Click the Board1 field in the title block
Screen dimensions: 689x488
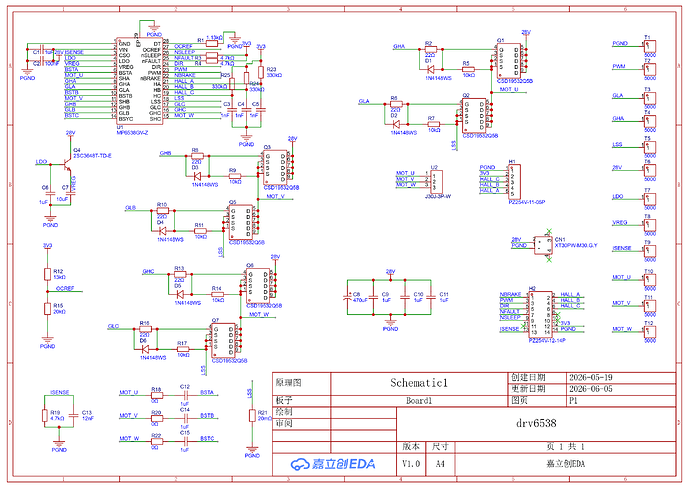click(419, 401)
